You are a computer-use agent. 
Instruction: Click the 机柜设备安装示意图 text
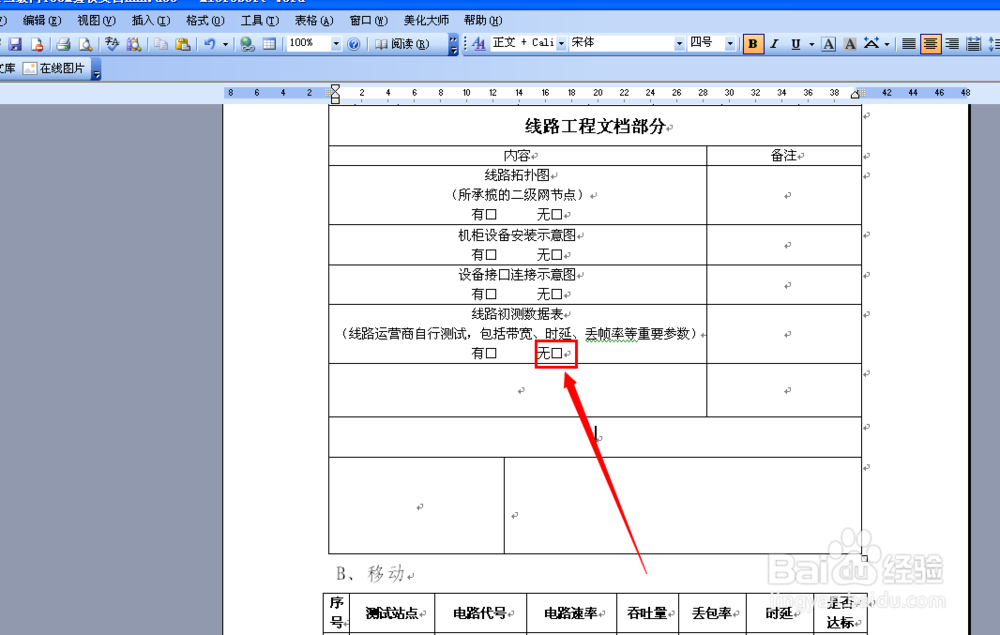point(517,235)
